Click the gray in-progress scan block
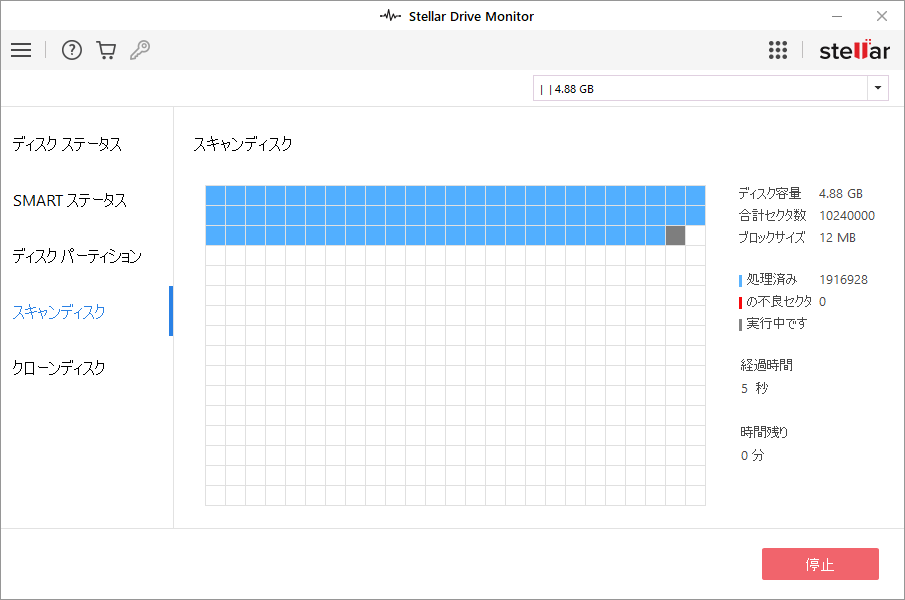 (675, 235)
